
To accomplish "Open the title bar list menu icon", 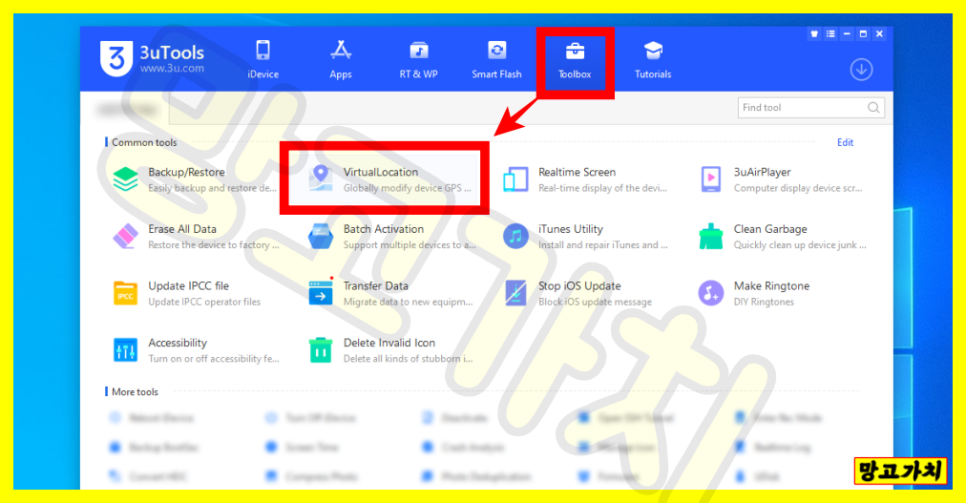I will click(830, 34).
